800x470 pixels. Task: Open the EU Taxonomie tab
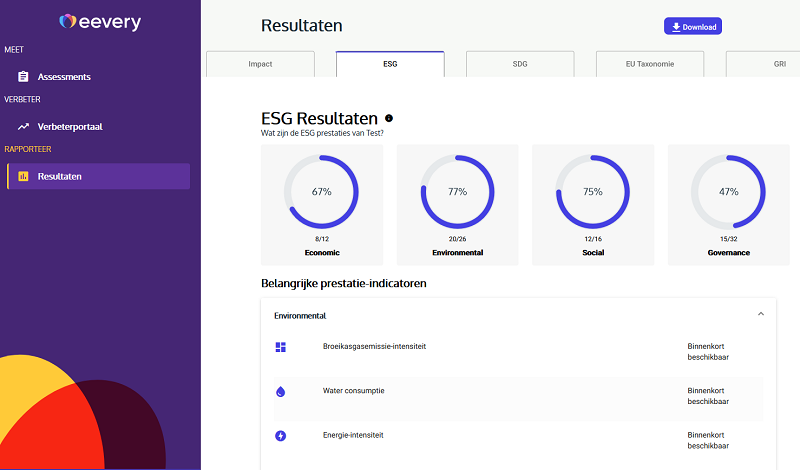(x=650, y=64)
